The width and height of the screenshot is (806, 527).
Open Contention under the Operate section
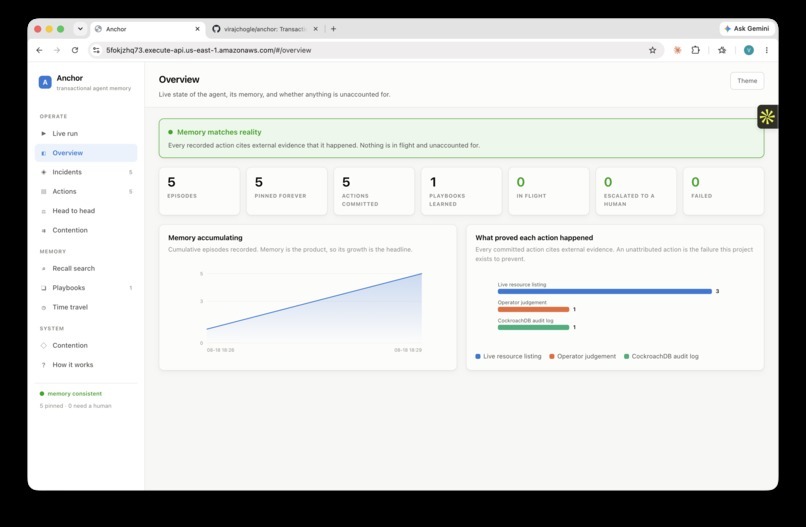[x=85, y=230]
